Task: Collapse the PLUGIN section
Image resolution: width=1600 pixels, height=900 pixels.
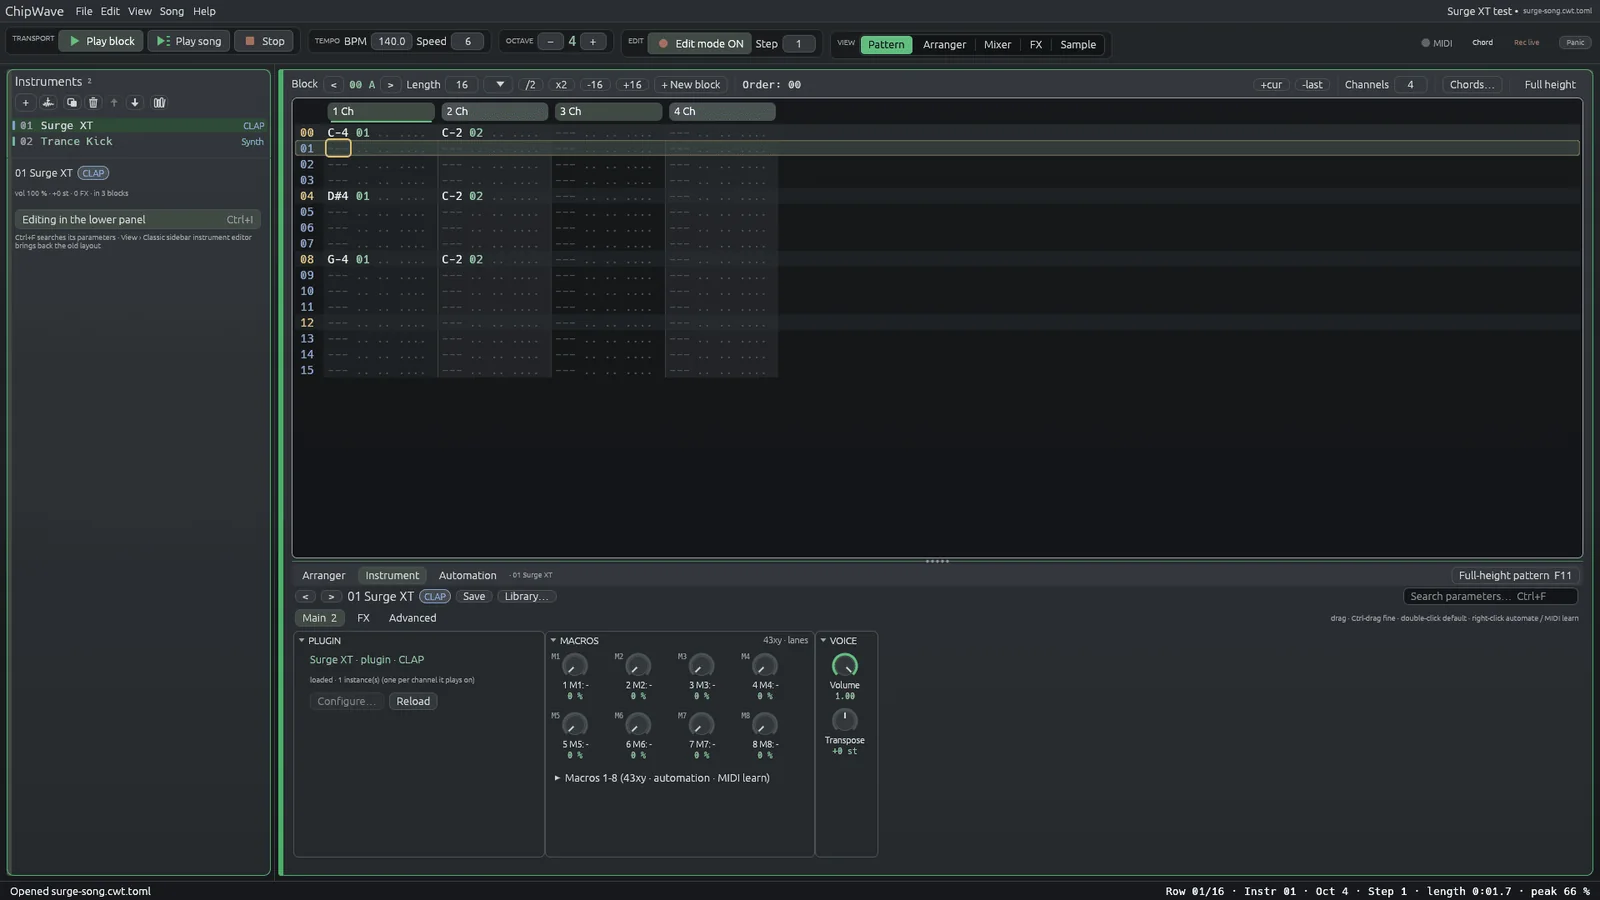Action: coord(301,641)
